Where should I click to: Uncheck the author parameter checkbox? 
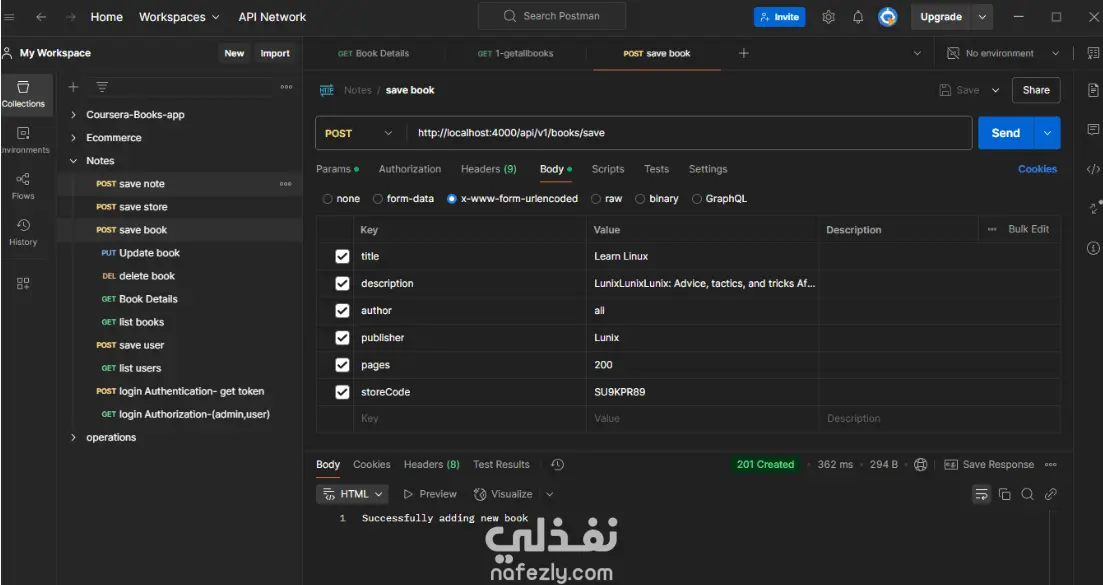342,311
